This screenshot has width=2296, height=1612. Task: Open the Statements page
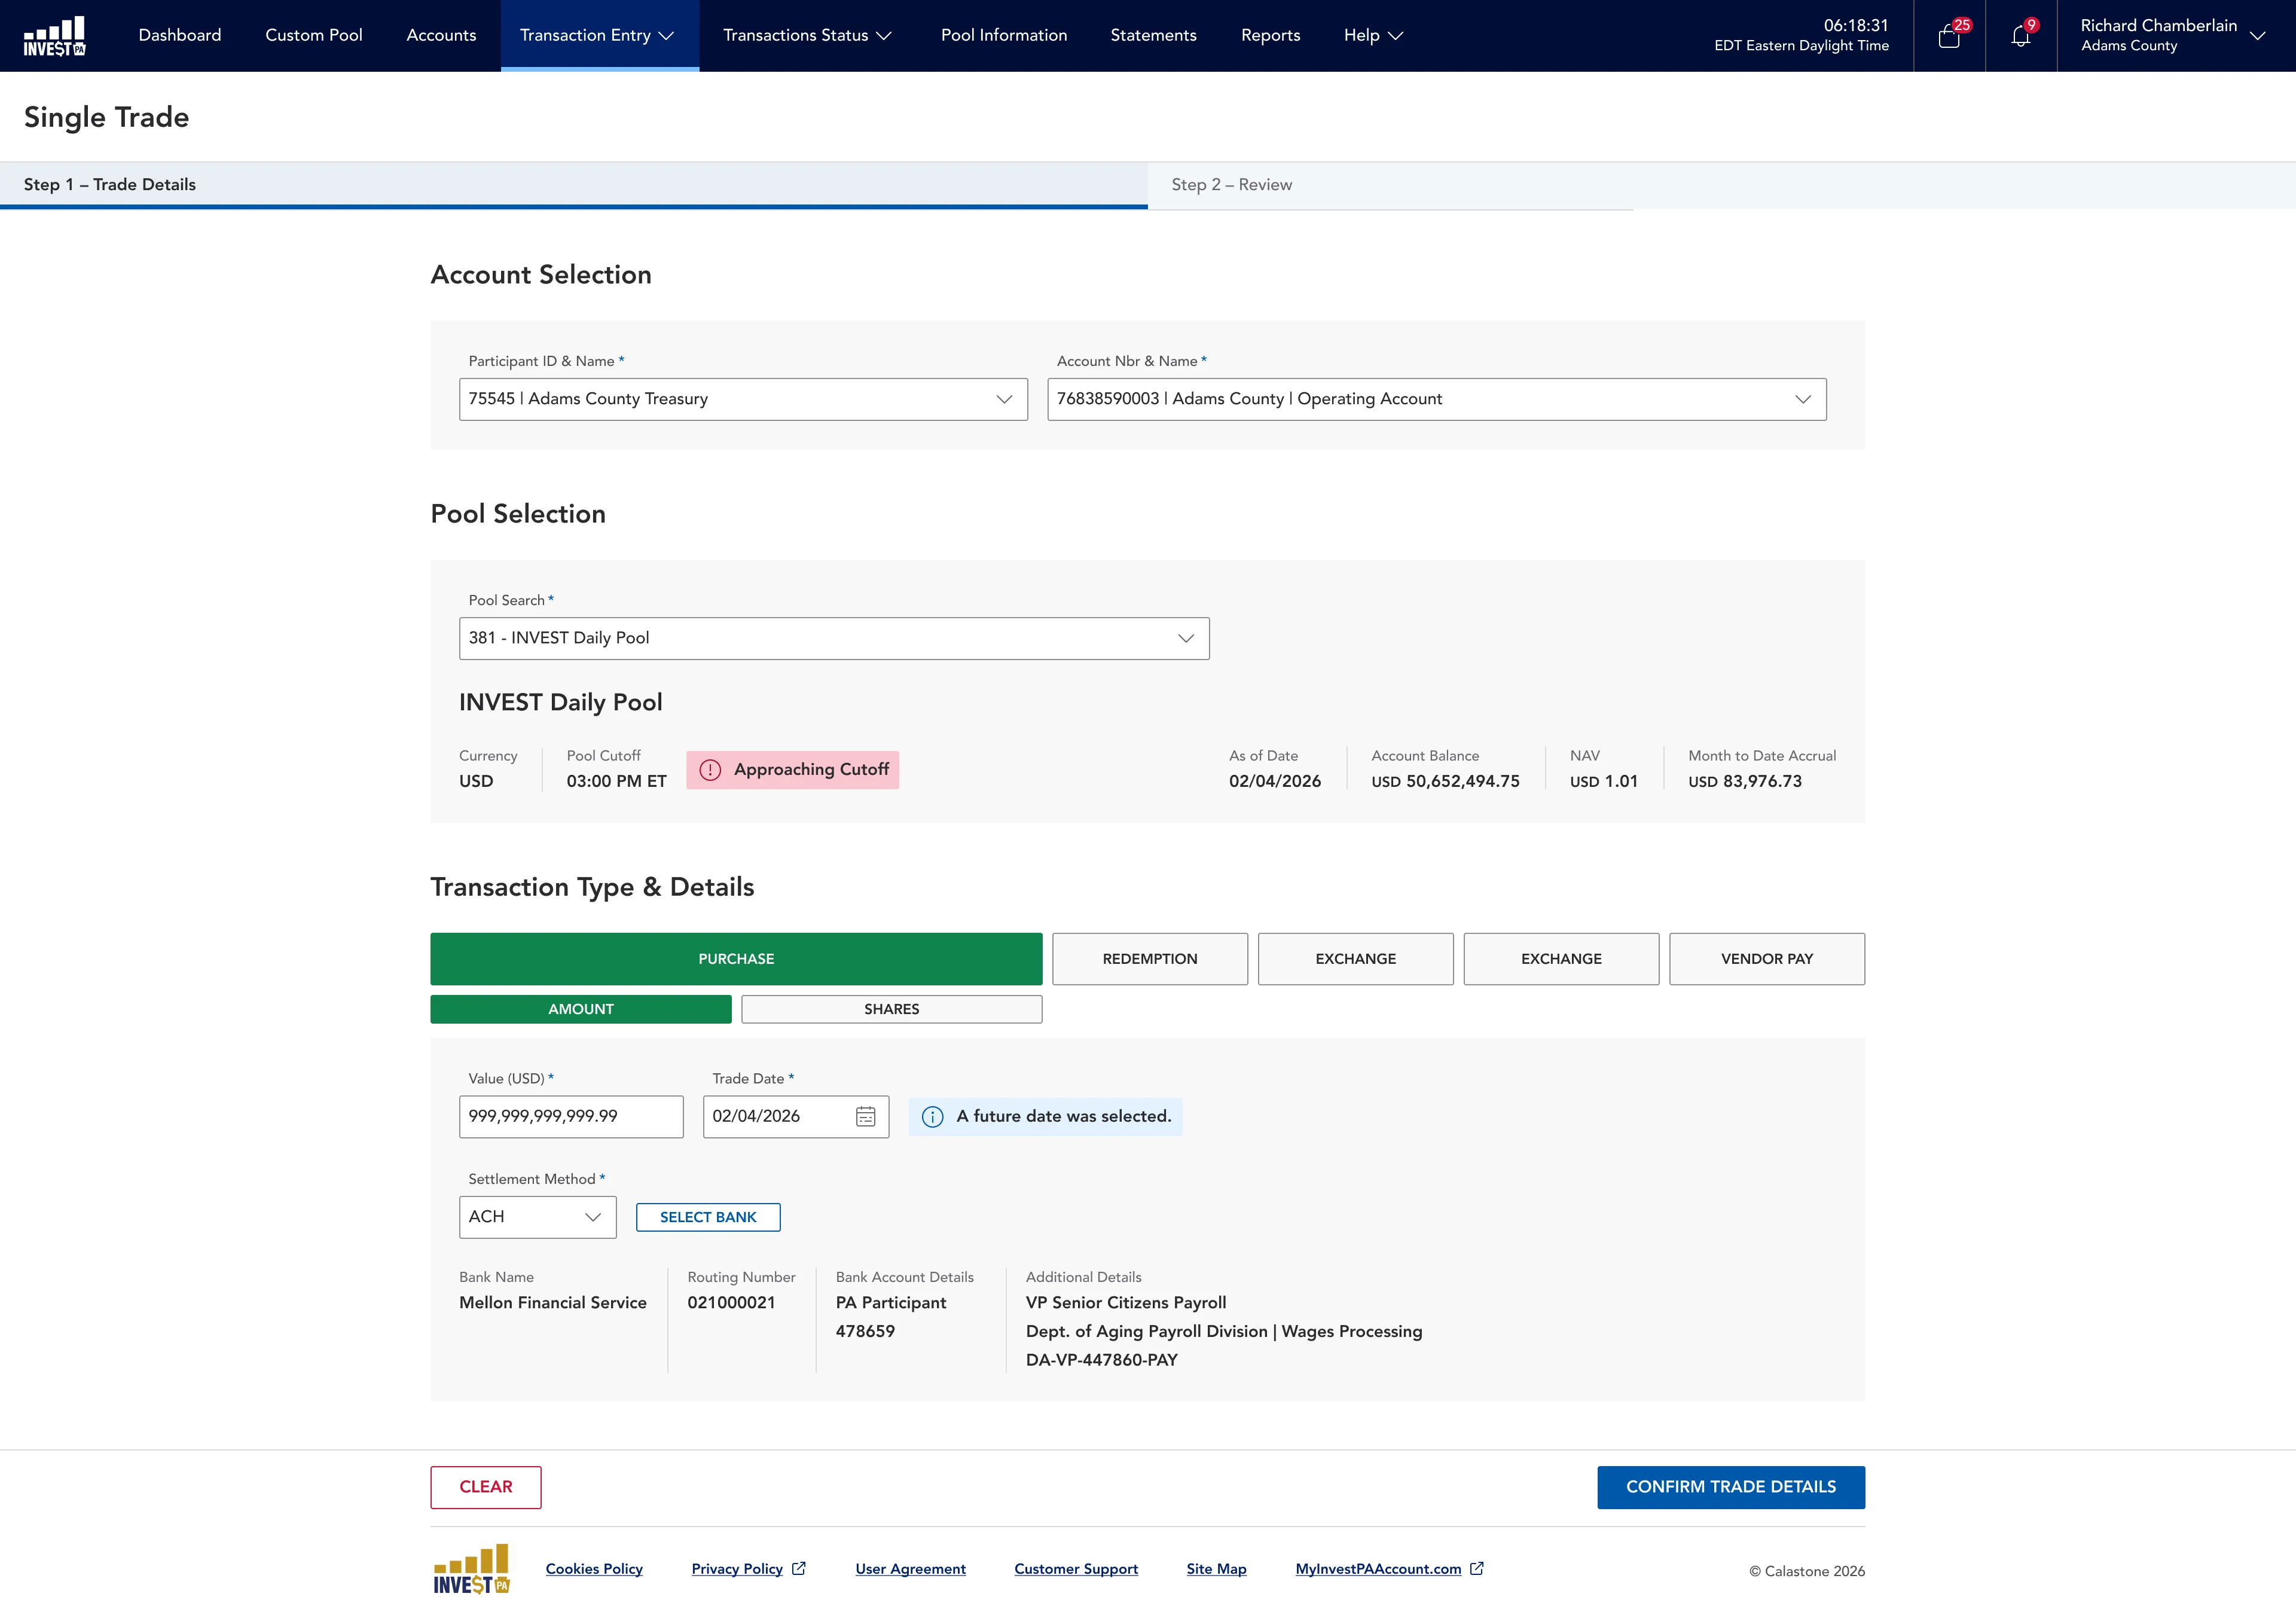(1153, 36)
